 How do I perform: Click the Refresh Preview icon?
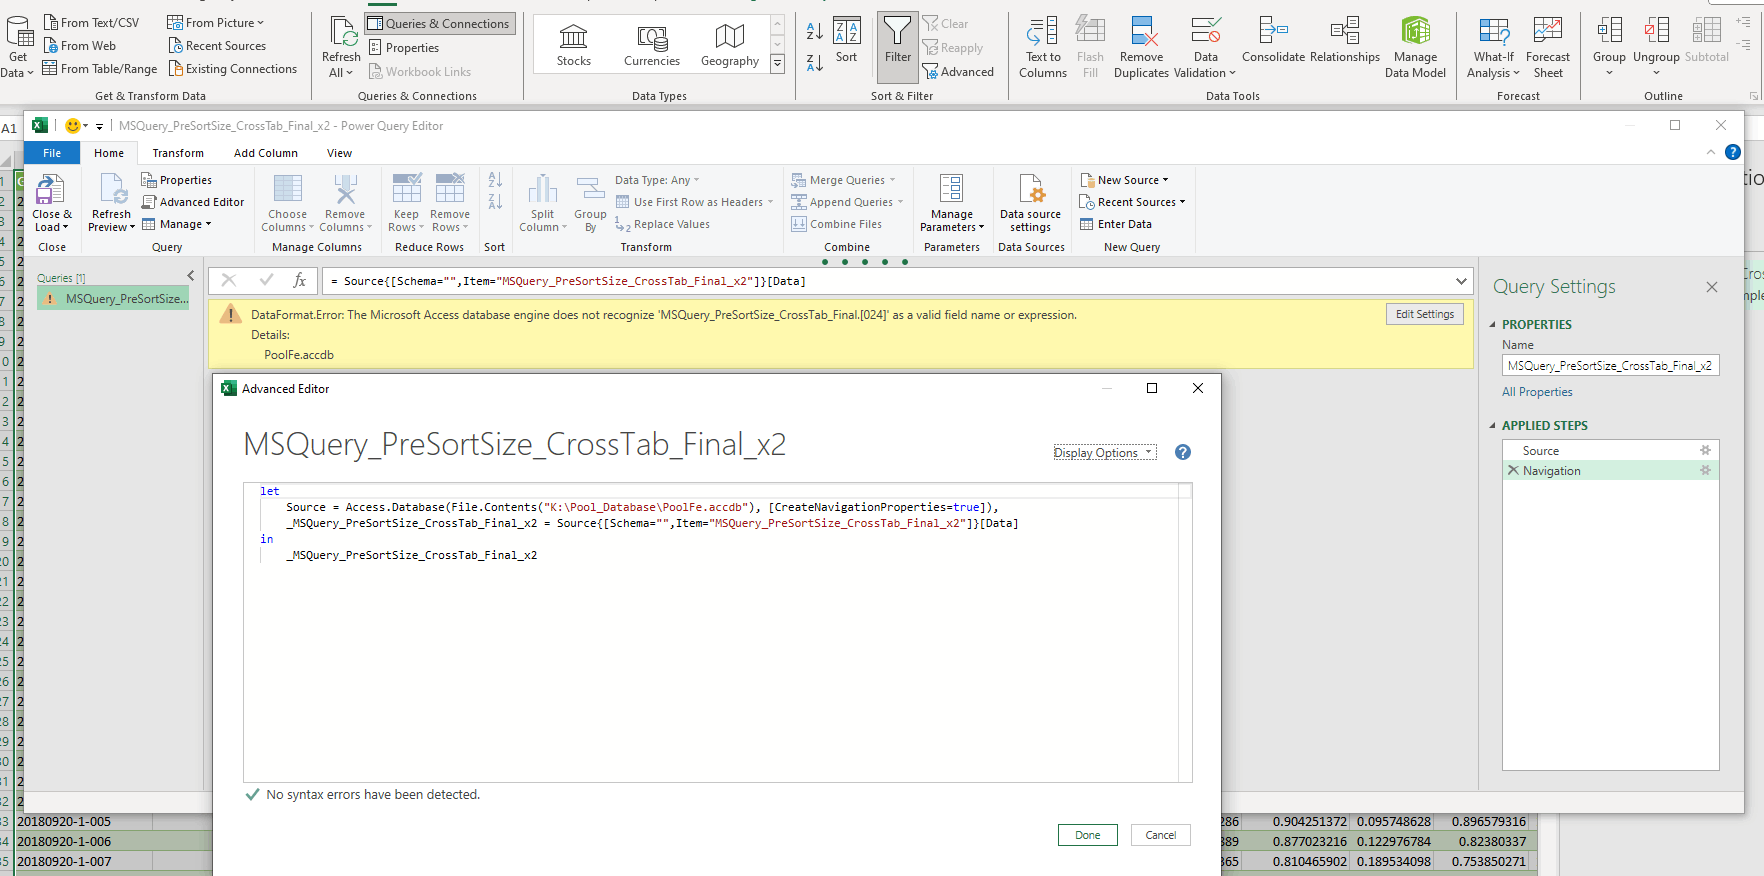[112, 189]
